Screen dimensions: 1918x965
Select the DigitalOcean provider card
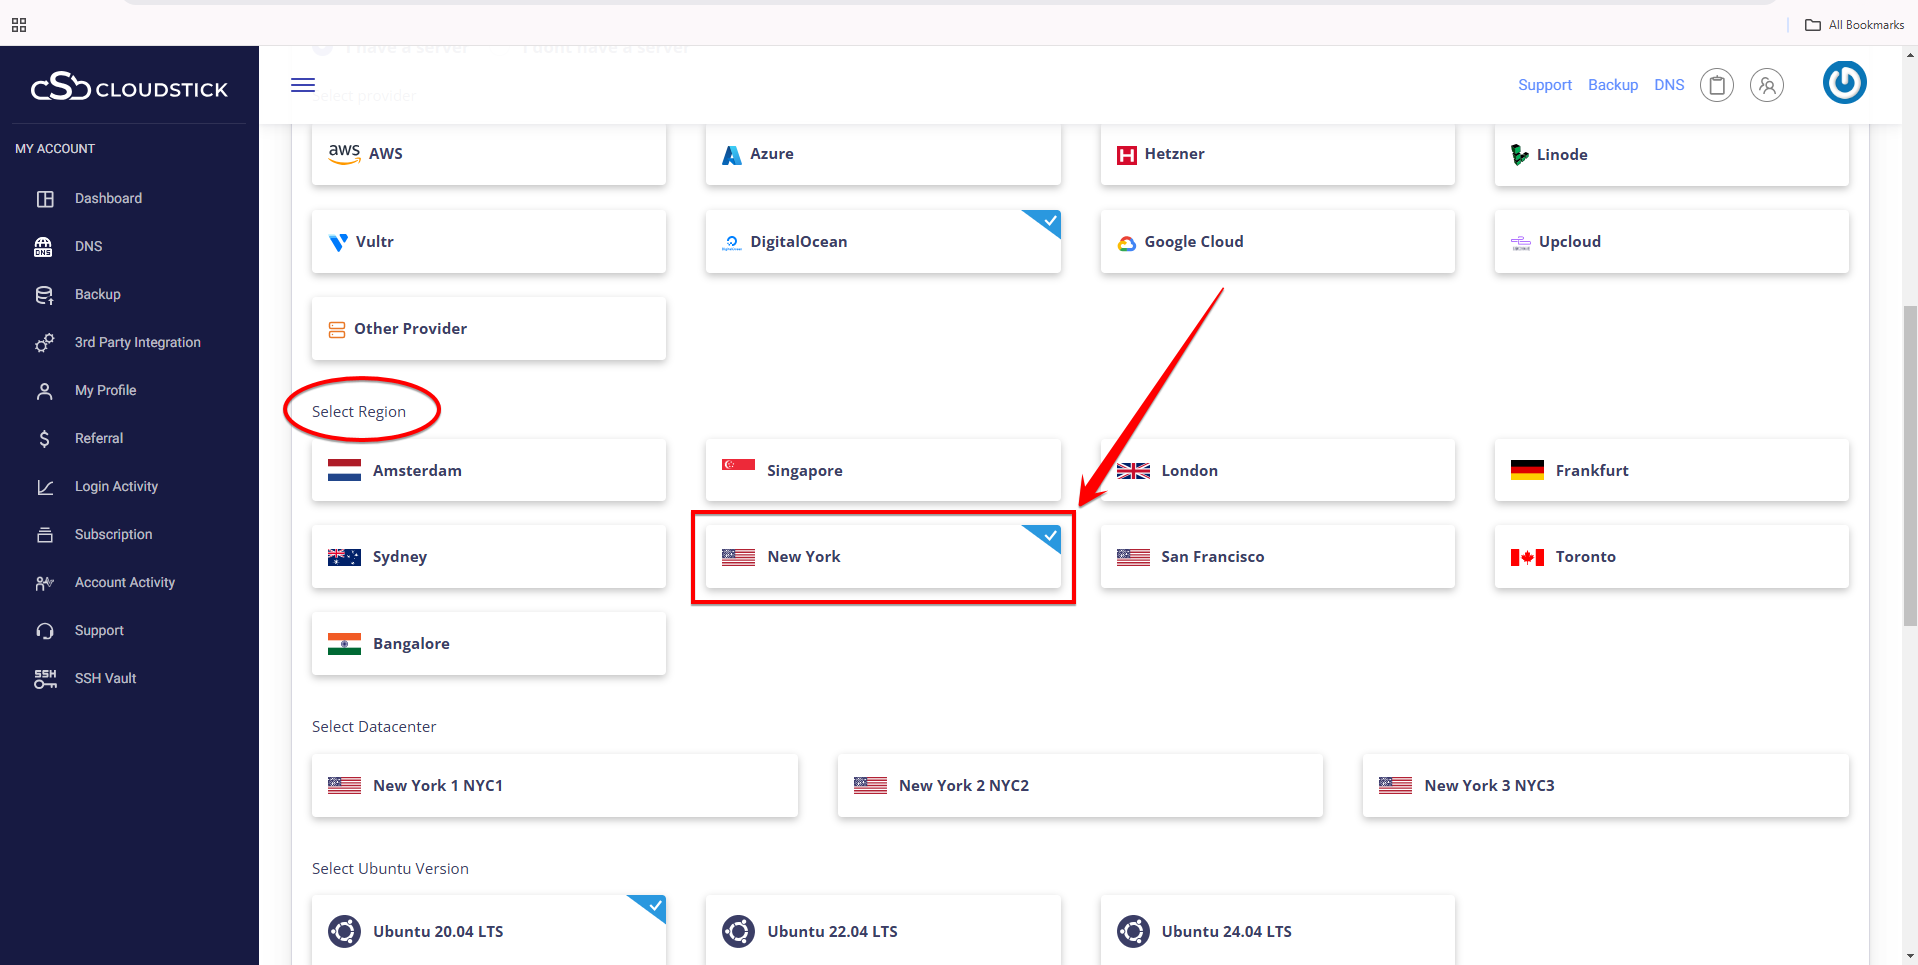pyautogui.click(x=882, y=242)
